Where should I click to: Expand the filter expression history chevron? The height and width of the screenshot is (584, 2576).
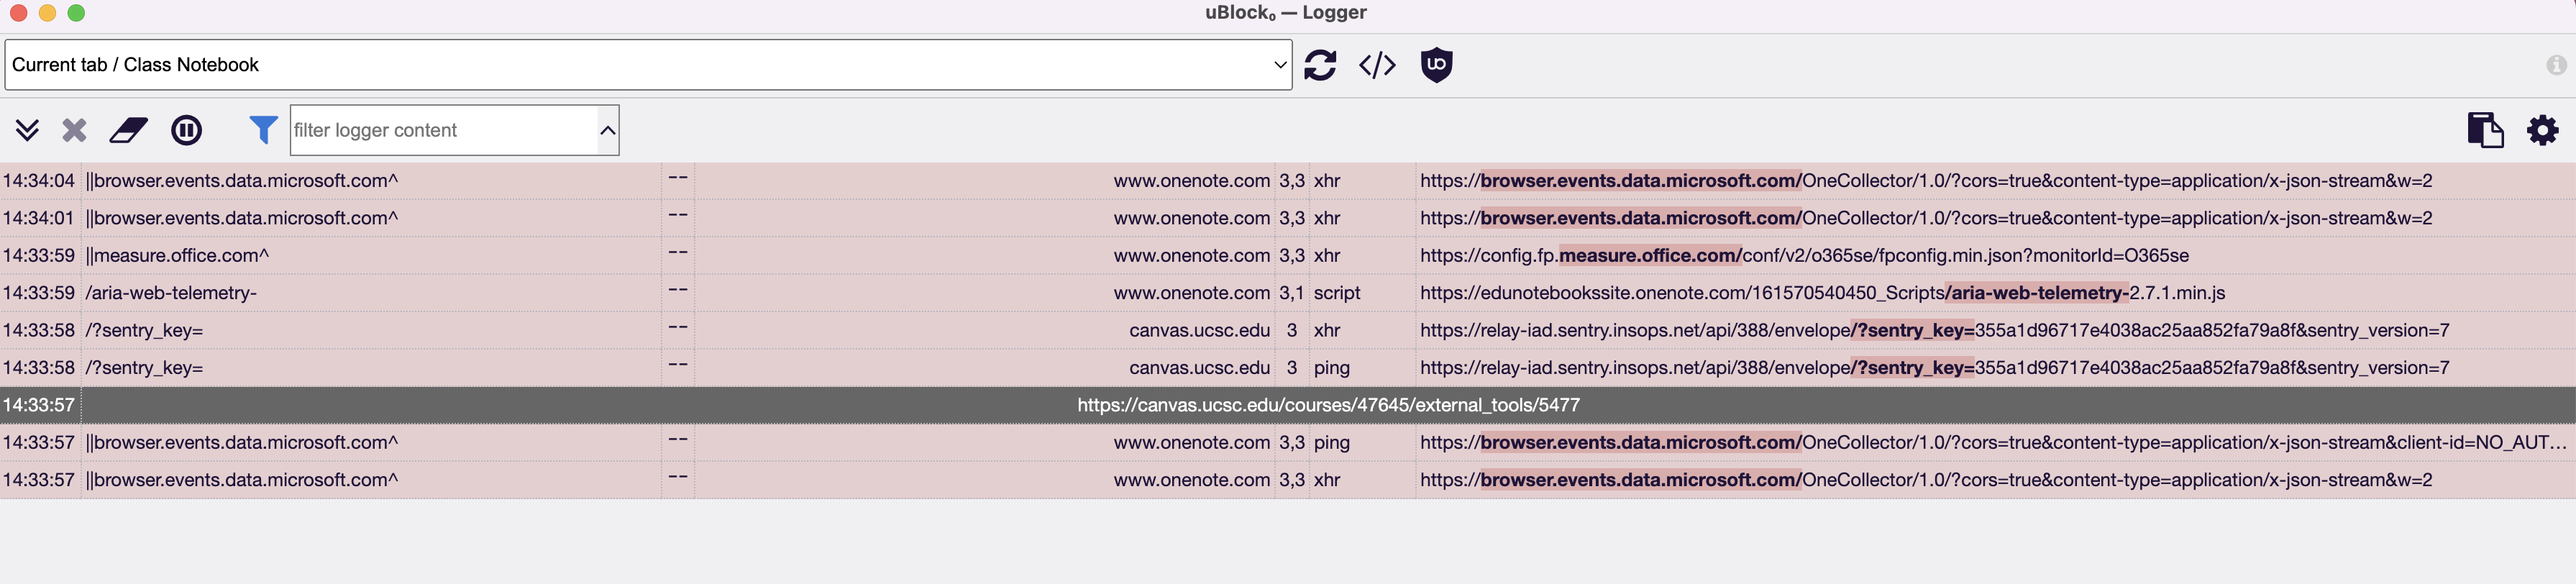click(605, 130)
